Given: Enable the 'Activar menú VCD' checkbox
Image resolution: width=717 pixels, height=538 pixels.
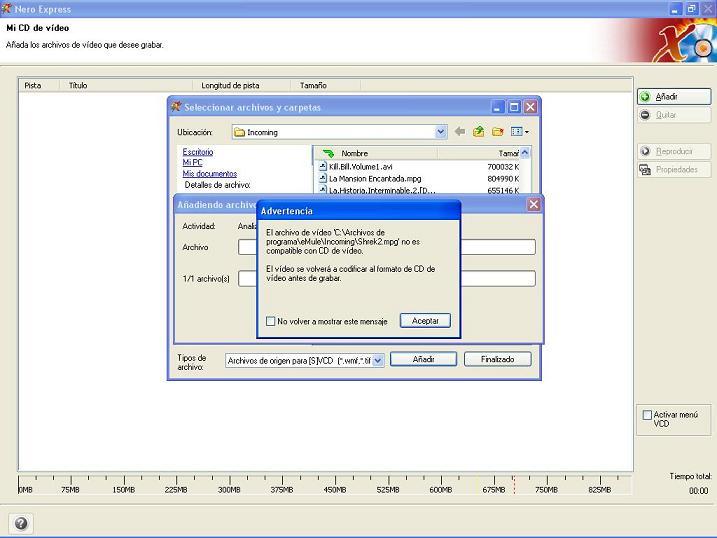Looking at the screenshot, I should tap(647, 415).
